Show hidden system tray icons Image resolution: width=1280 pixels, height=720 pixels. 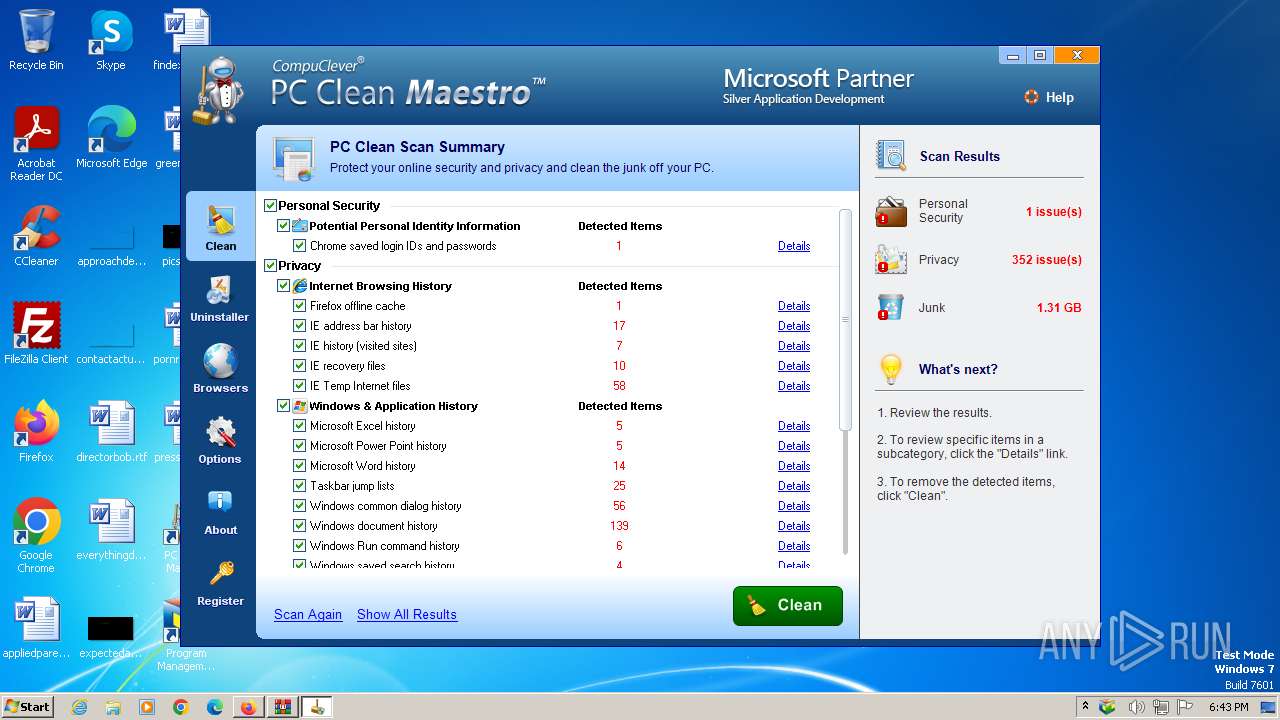(1086, 707)
